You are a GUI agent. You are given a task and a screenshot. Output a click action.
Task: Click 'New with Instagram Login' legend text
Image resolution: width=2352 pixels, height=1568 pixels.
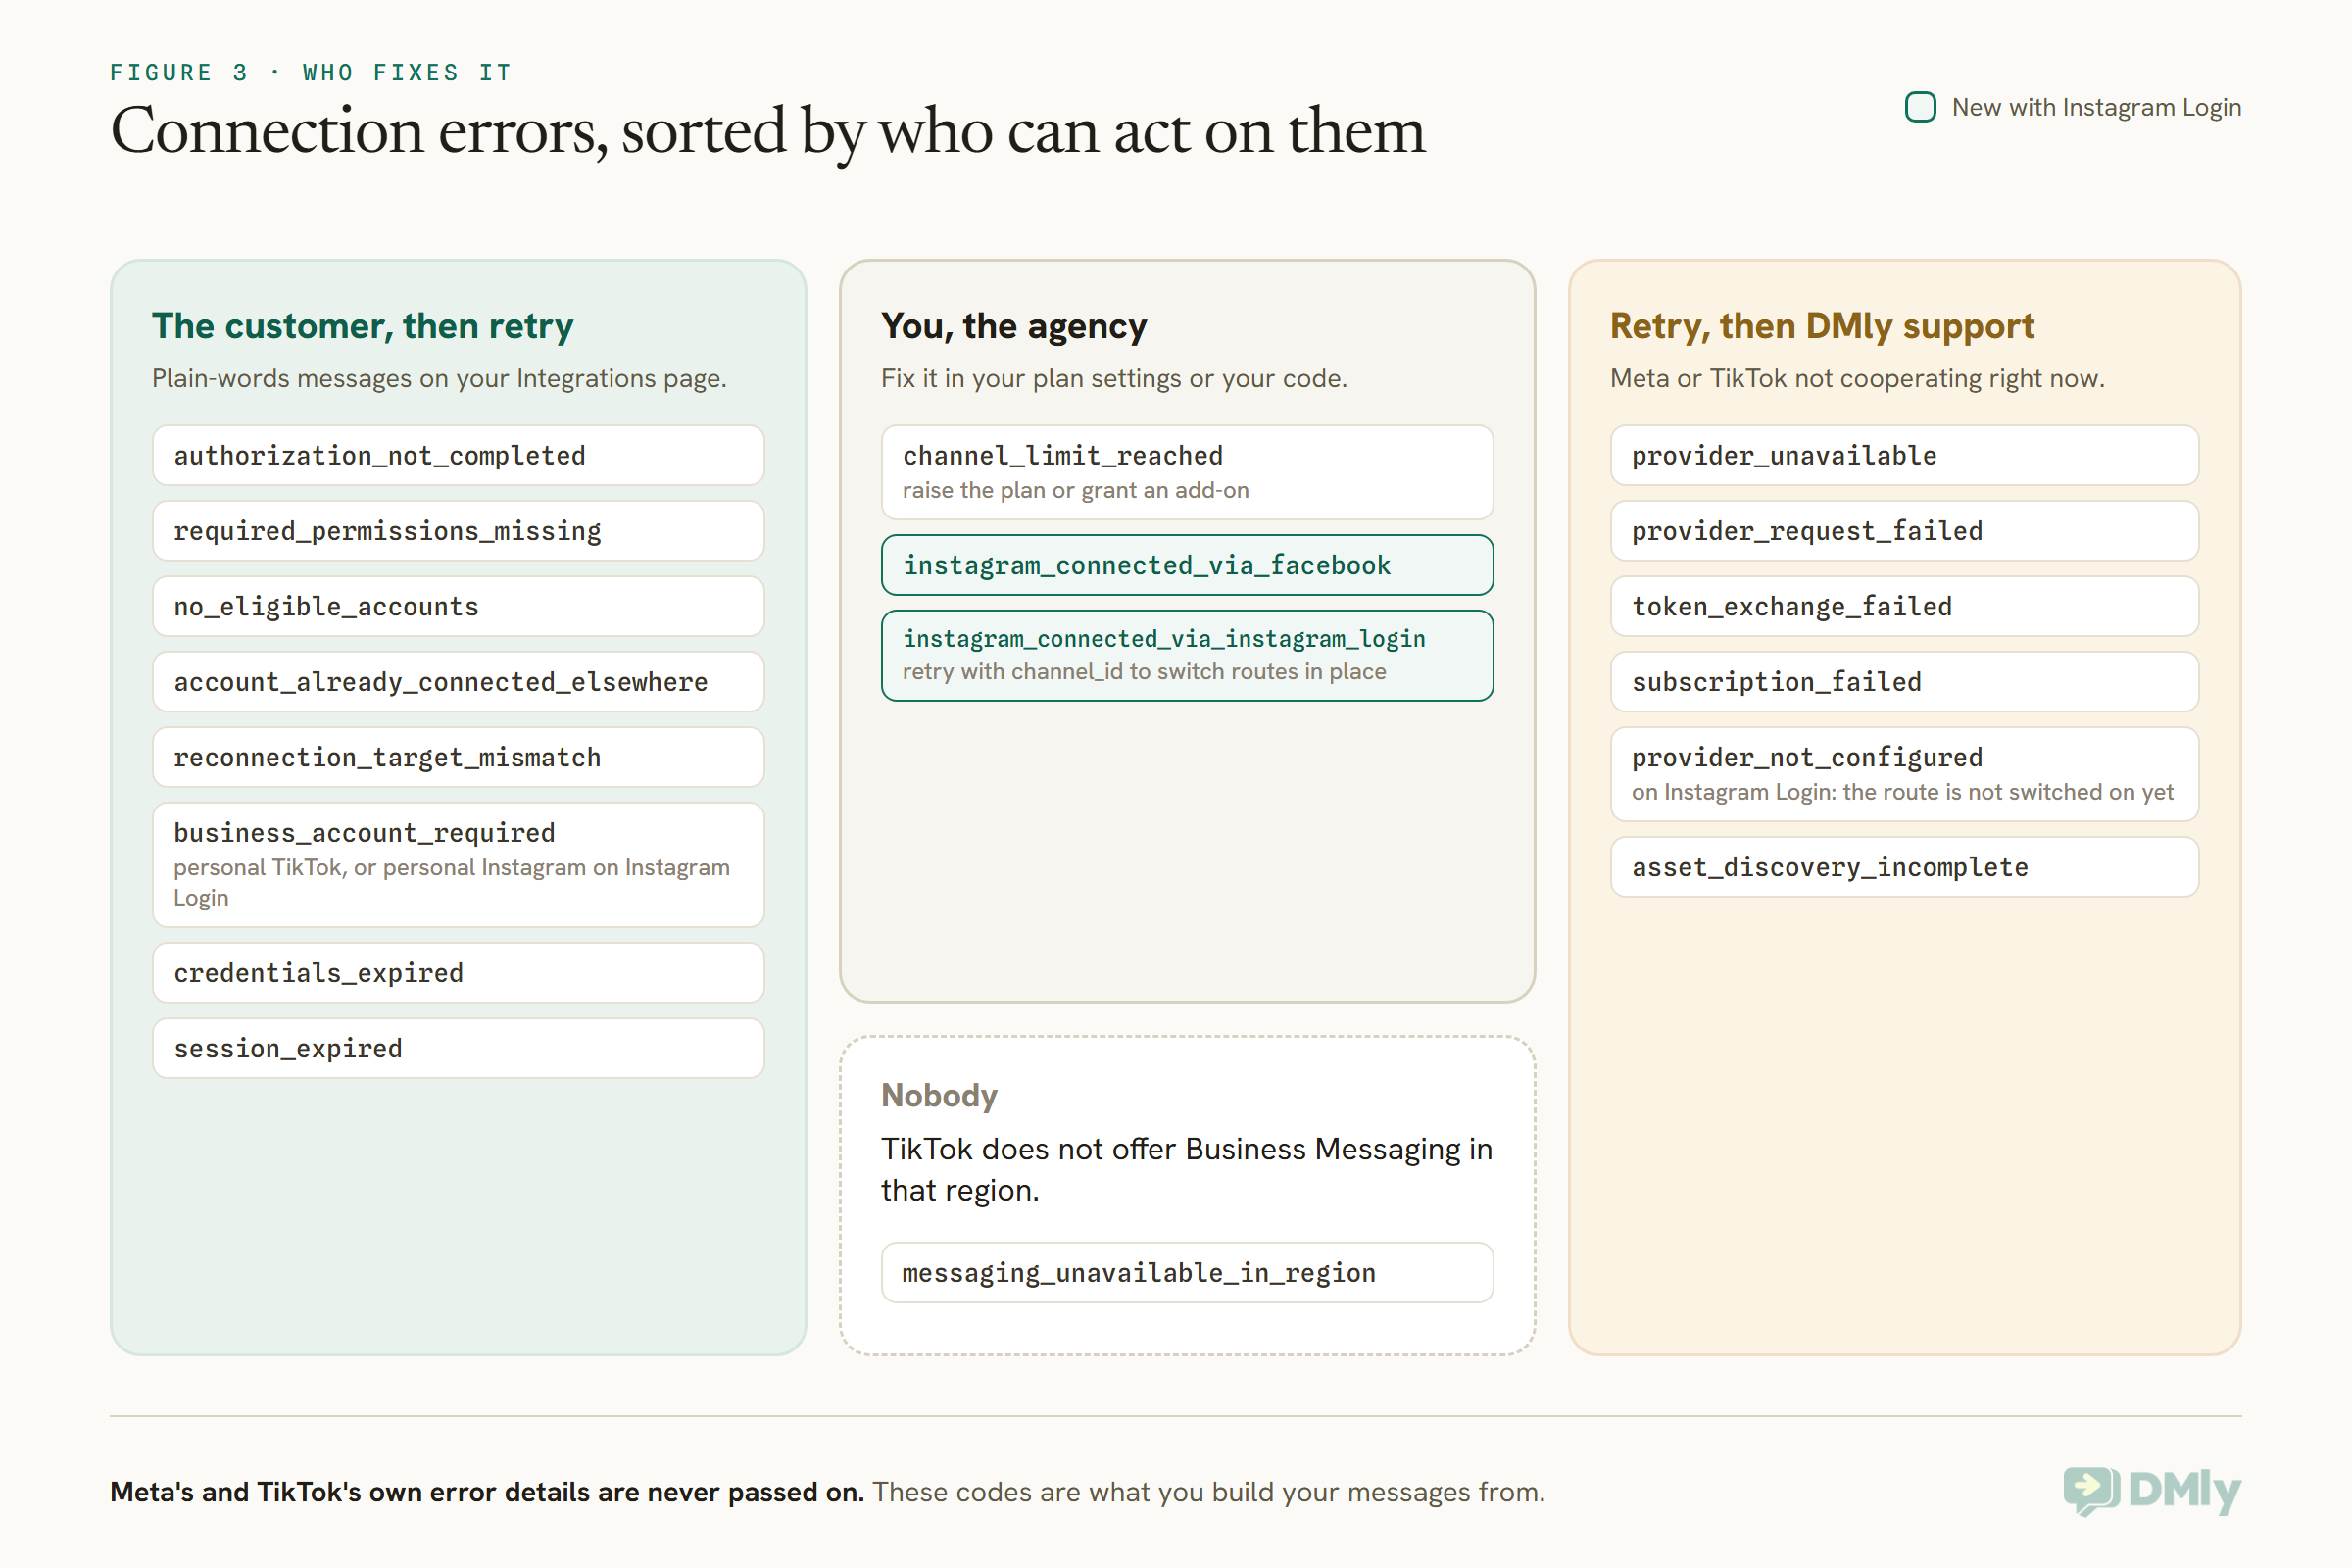[2097, 107]
